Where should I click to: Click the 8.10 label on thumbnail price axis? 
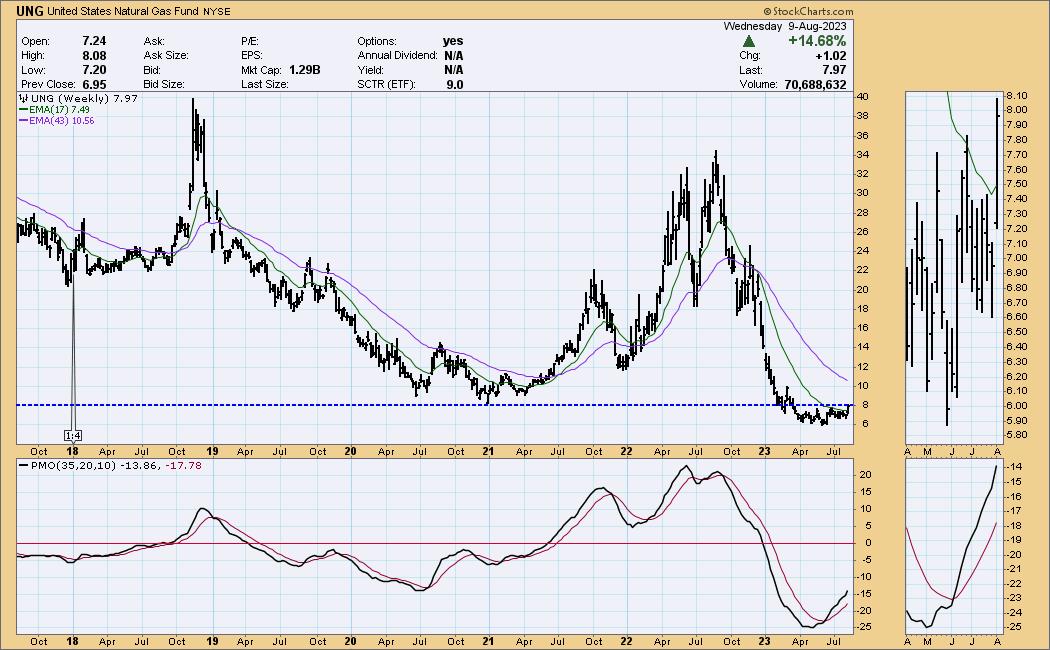[1017, 95]
